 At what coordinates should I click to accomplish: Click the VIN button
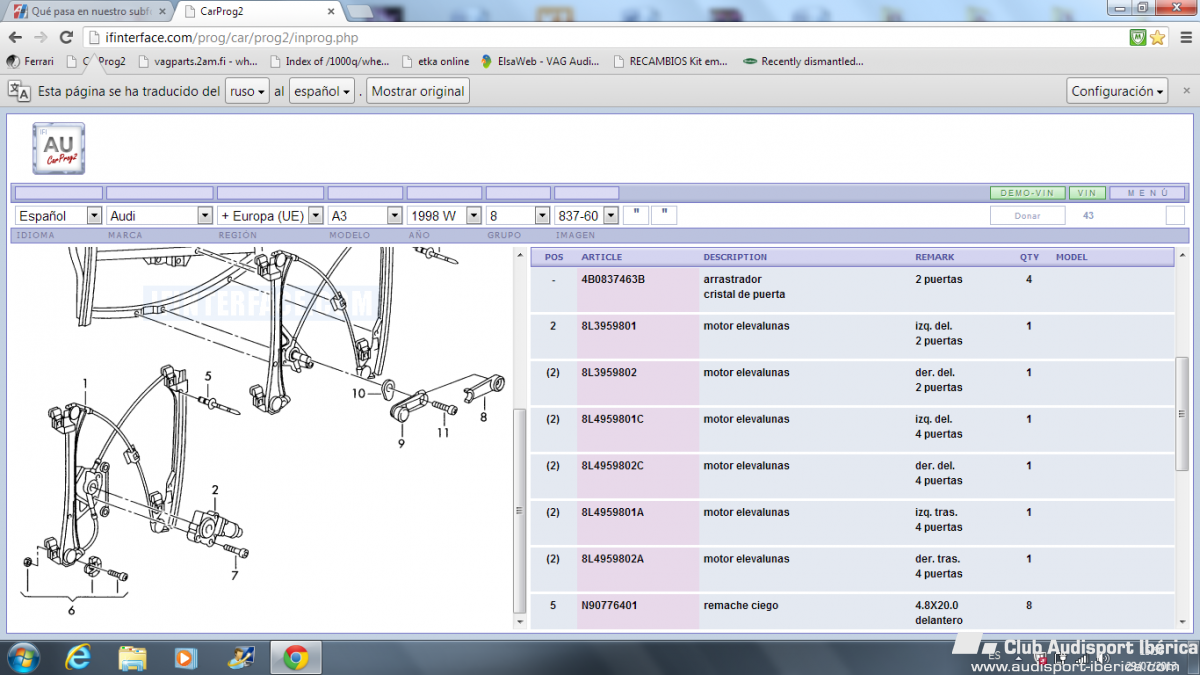pos(1087,193)
